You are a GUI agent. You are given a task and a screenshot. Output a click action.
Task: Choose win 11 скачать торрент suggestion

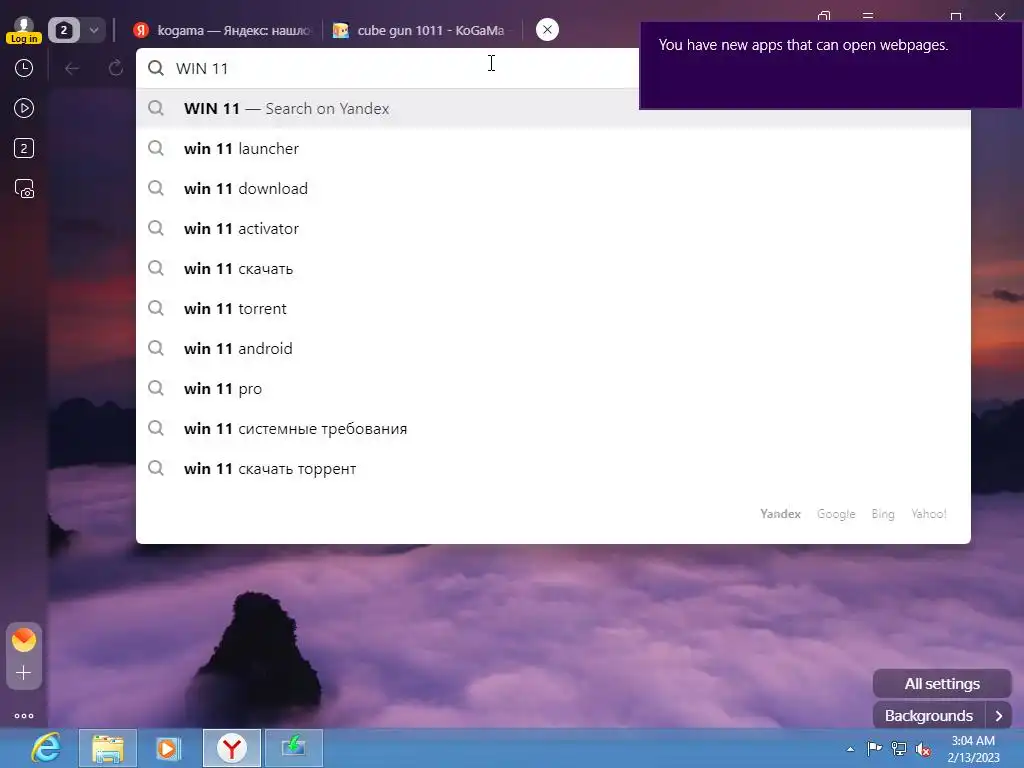pos(553,469)
